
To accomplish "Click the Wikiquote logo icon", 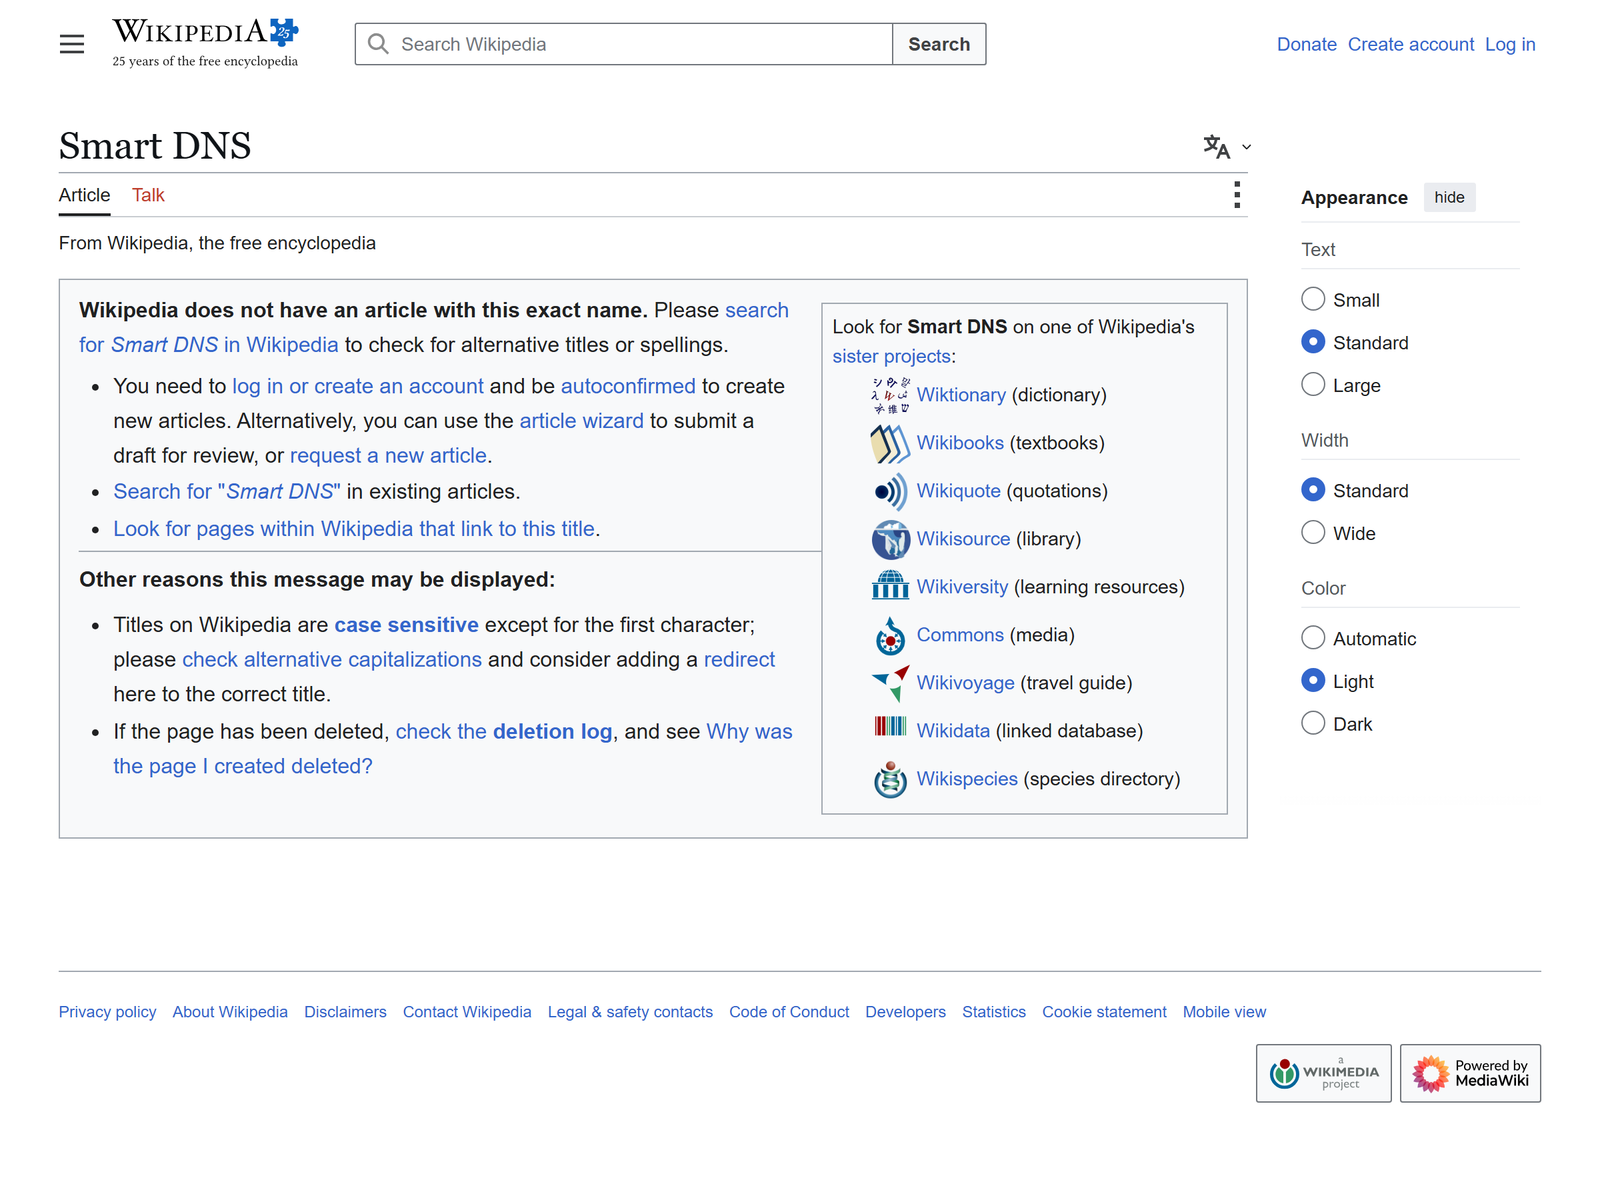I will coord(890,491).
